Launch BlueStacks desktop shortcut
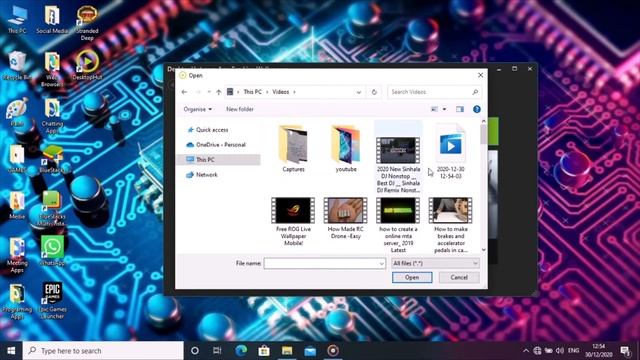Image resolution: width=640 pixels, height=360 pixels. (x=52, y=158)
